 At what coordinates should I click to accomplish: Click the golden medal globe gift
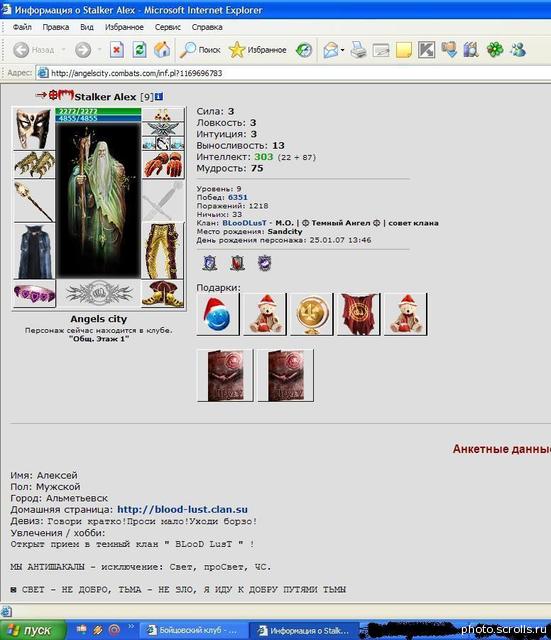[311, 314]
